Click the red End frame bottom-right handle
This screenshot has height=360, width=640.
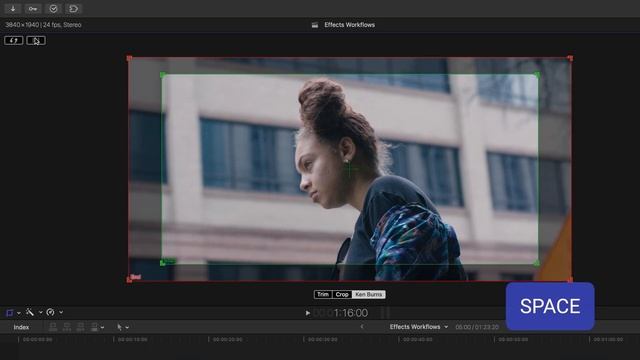570,280
